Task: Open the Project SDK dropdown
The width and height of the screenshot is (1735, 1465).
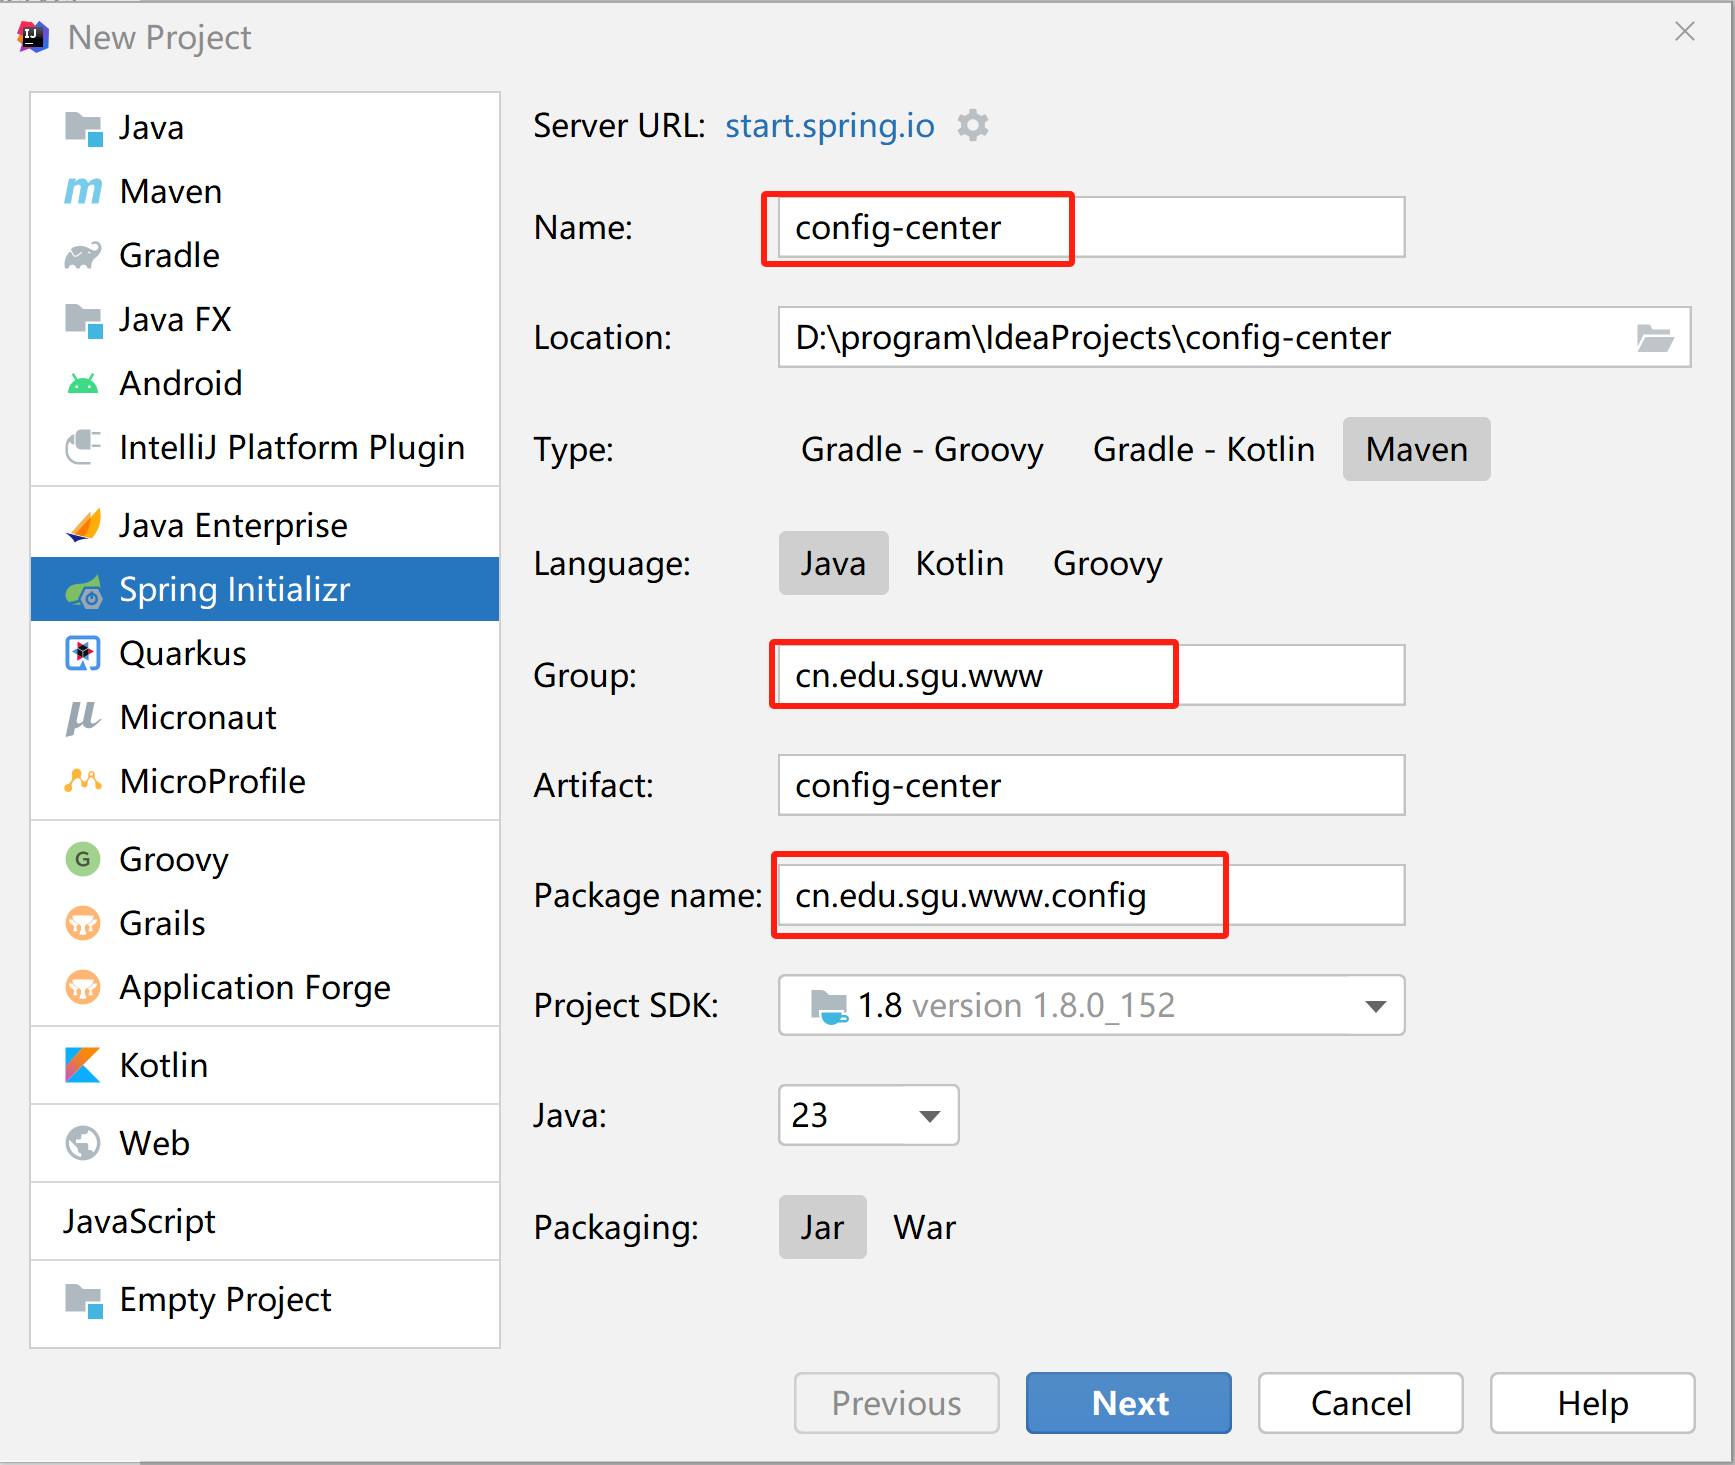Action: pos(1091,1005)
